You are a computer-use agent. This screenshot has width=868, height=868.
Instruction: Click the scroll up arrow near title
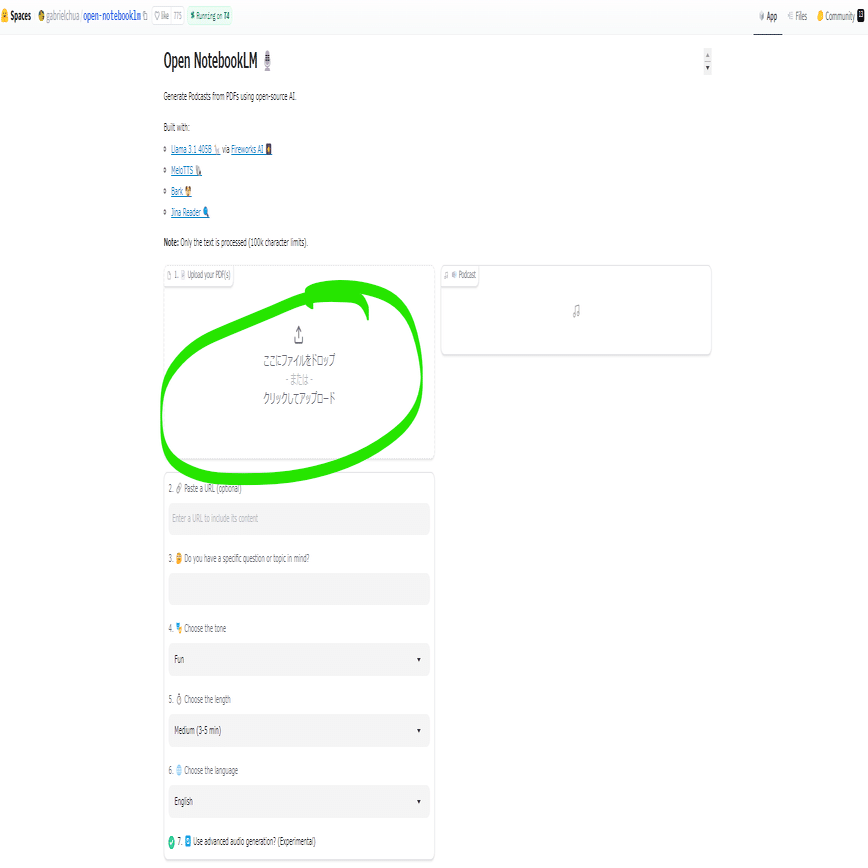(x=707, y=55)
